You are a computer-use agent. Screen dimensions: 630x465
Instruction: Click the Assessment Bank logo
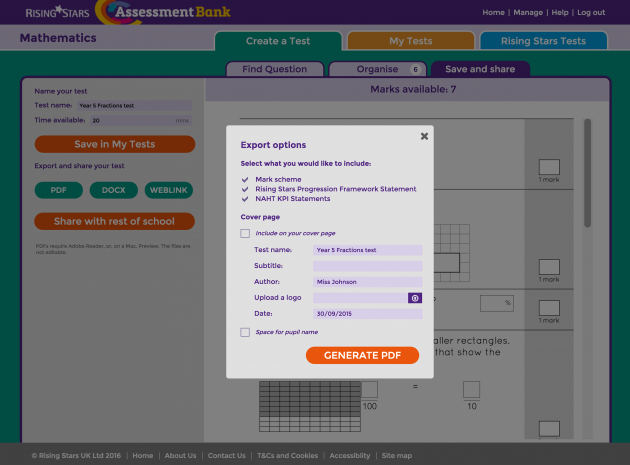tap(163, 12)
